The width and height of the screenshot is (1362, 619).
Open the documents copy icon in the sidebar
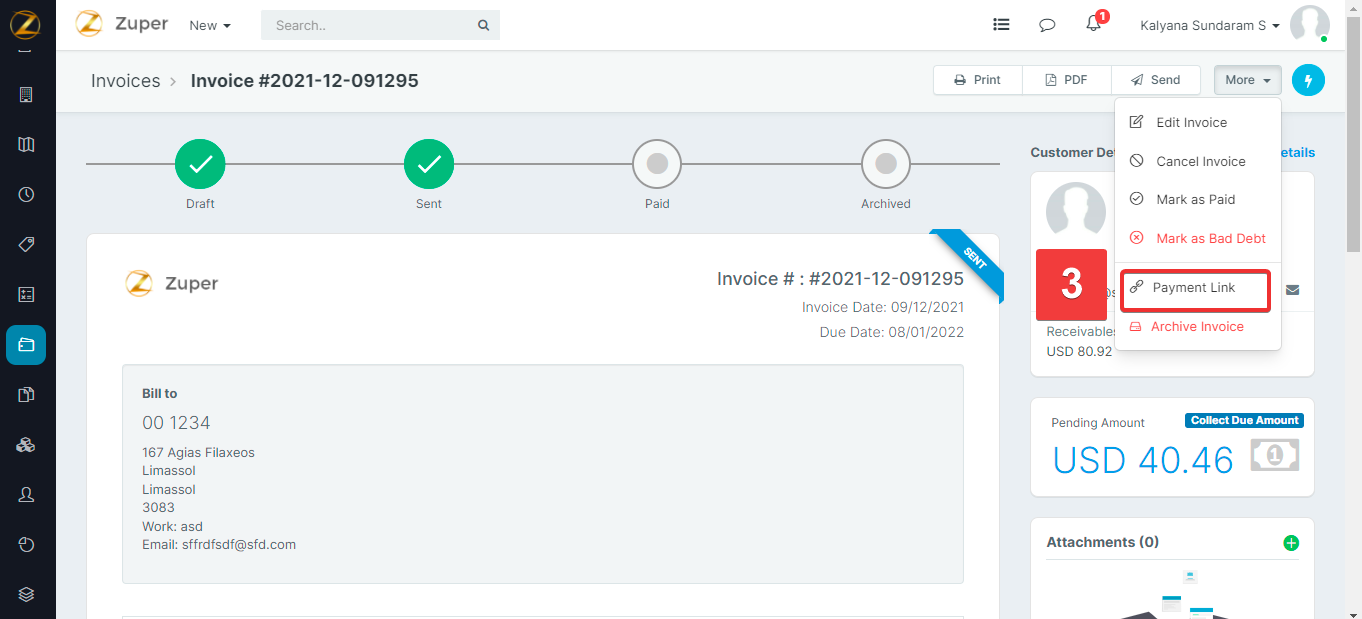pyautogui.click(x=26, y=395)
